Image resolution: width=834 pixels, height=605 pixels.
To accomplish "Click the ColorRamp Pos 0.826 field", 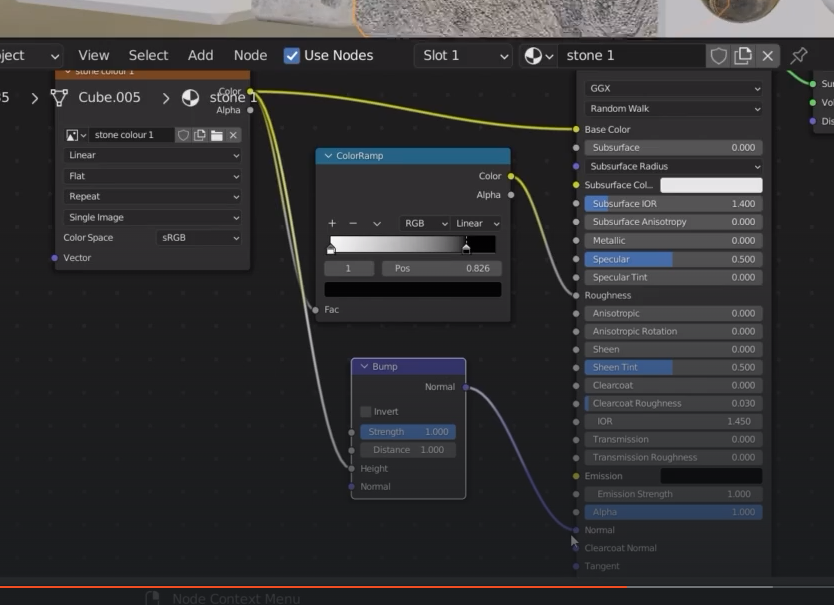I will pyautogui.click(x=441, y=269).
